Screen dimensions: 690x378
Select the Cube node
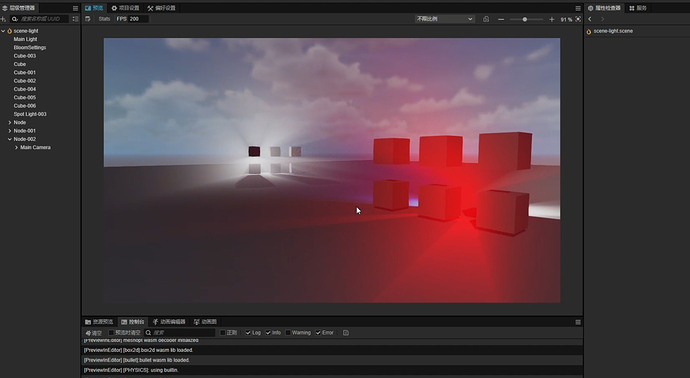pyautogui.click(x=20, y=64)
